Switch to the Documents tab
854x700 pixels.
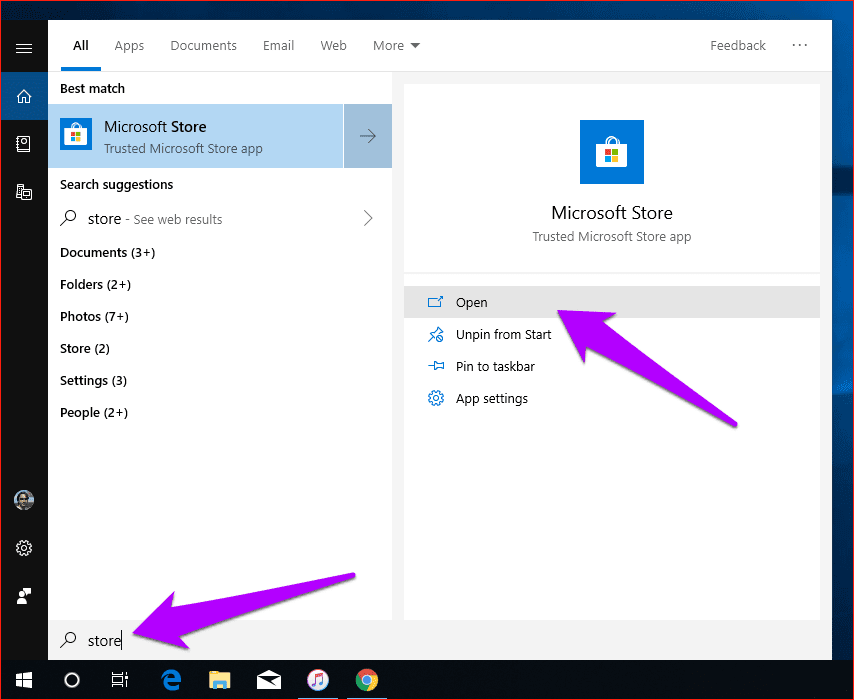203,46
